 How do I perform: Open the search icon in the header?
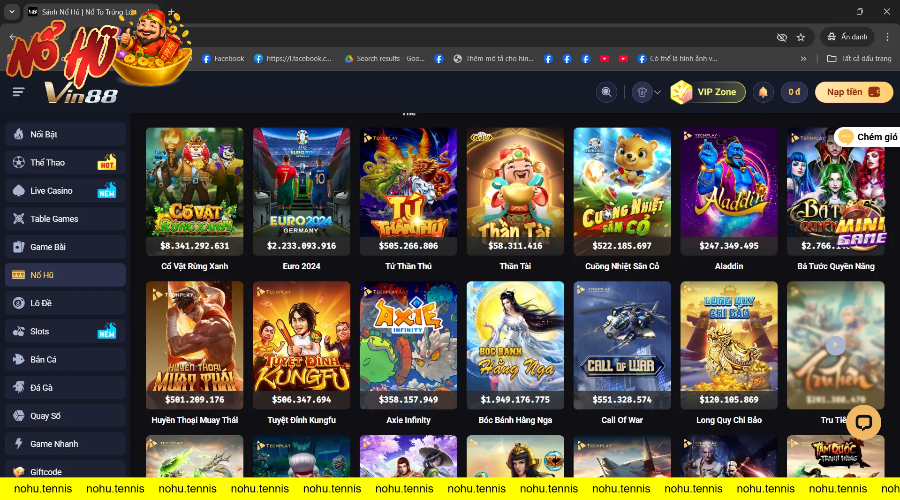pyautogui.click(x=606, y=92)
